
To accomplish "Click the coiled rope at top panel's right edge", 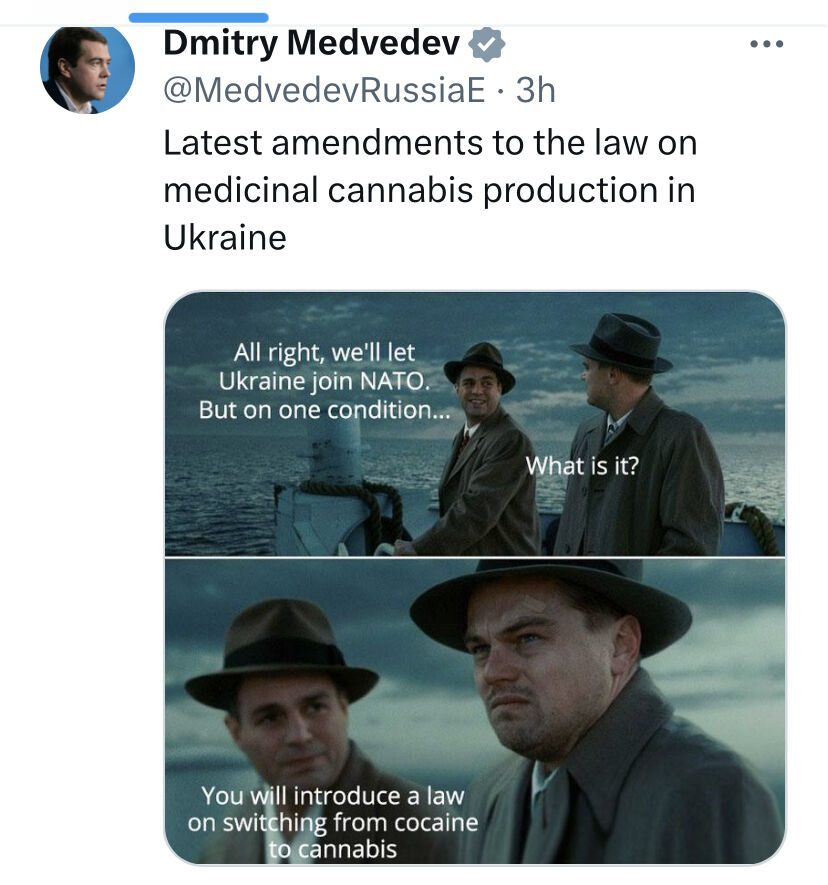I will [757, 525].
